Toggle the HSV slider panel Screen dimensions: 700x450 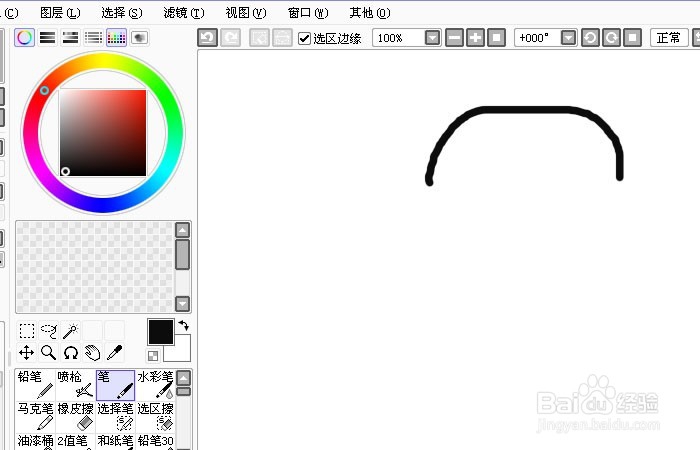(71, 38)
